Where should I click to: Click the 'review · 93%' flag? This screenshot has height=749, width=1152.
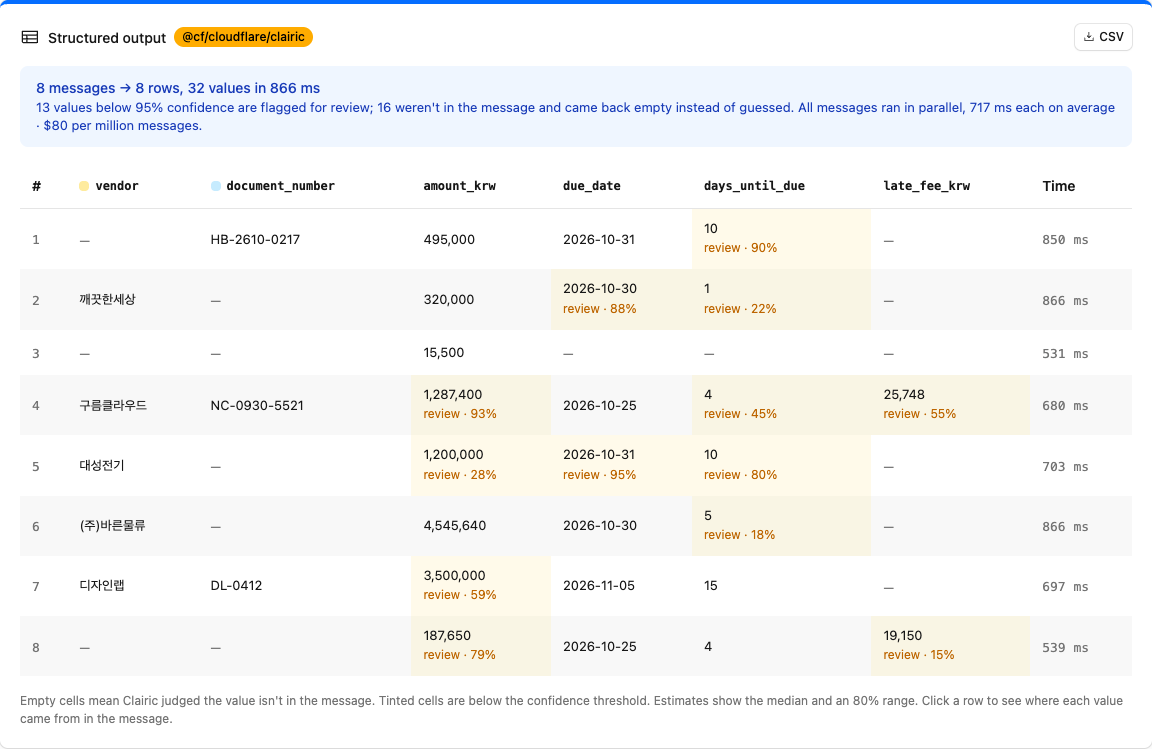pyautogui.click(x=460, y=414)
